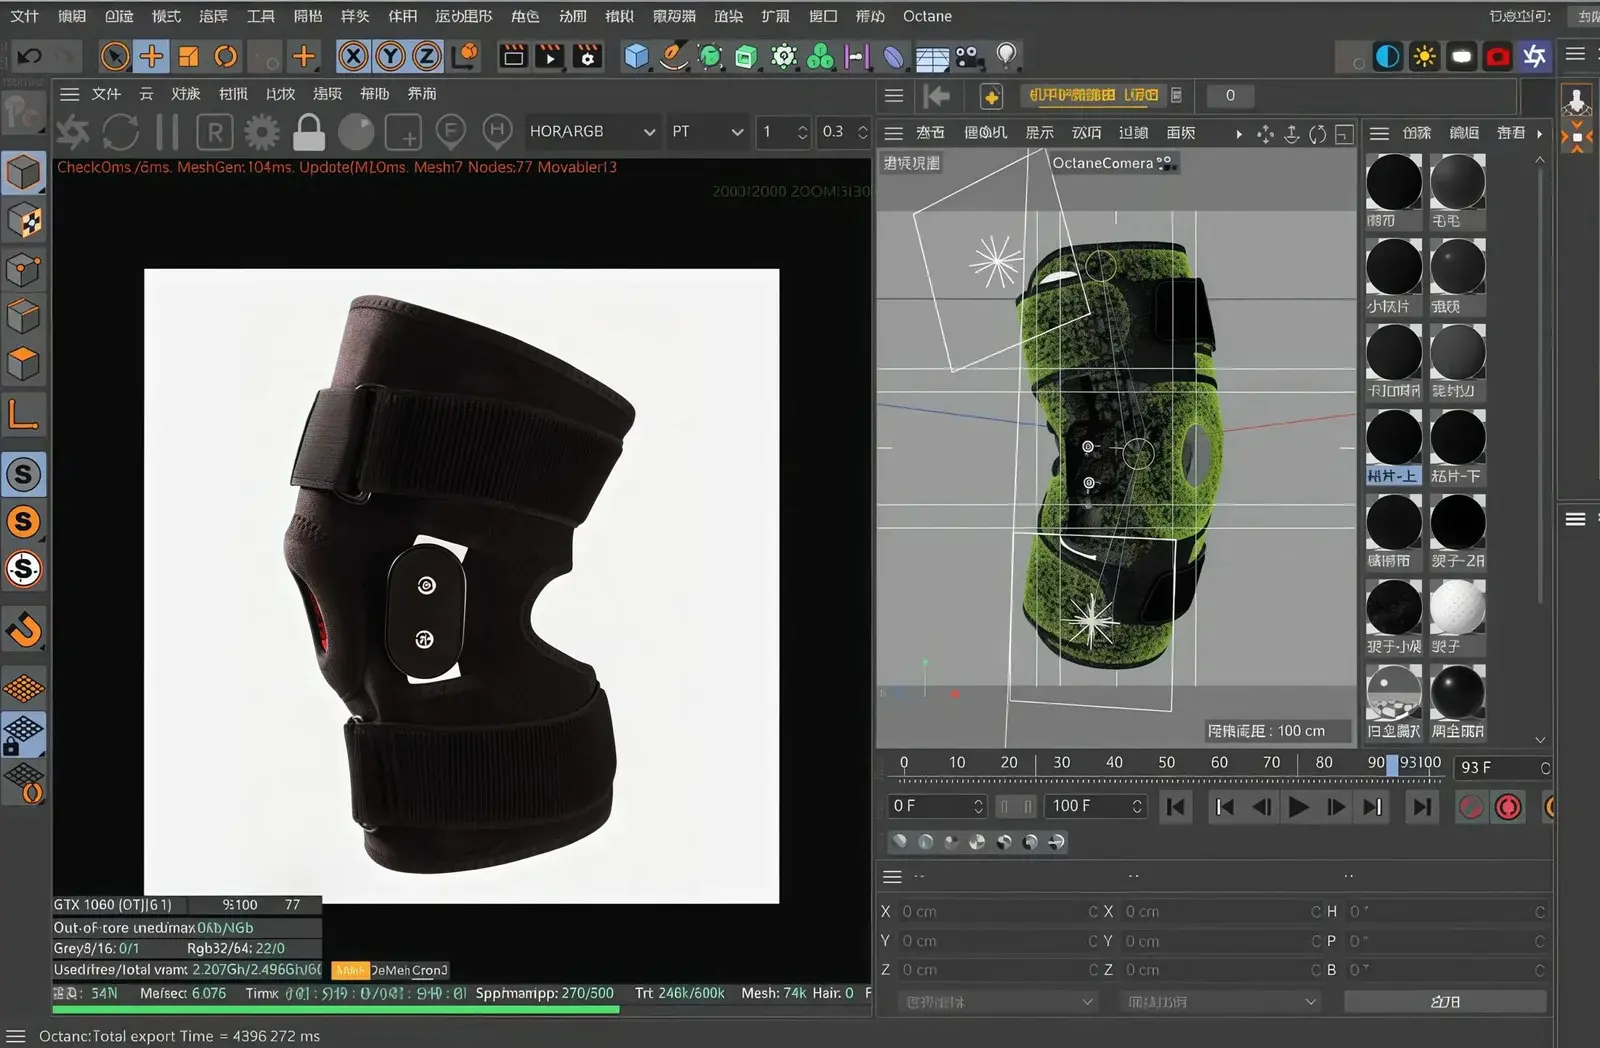Open the PT kernel dropdown

(707, 132)
